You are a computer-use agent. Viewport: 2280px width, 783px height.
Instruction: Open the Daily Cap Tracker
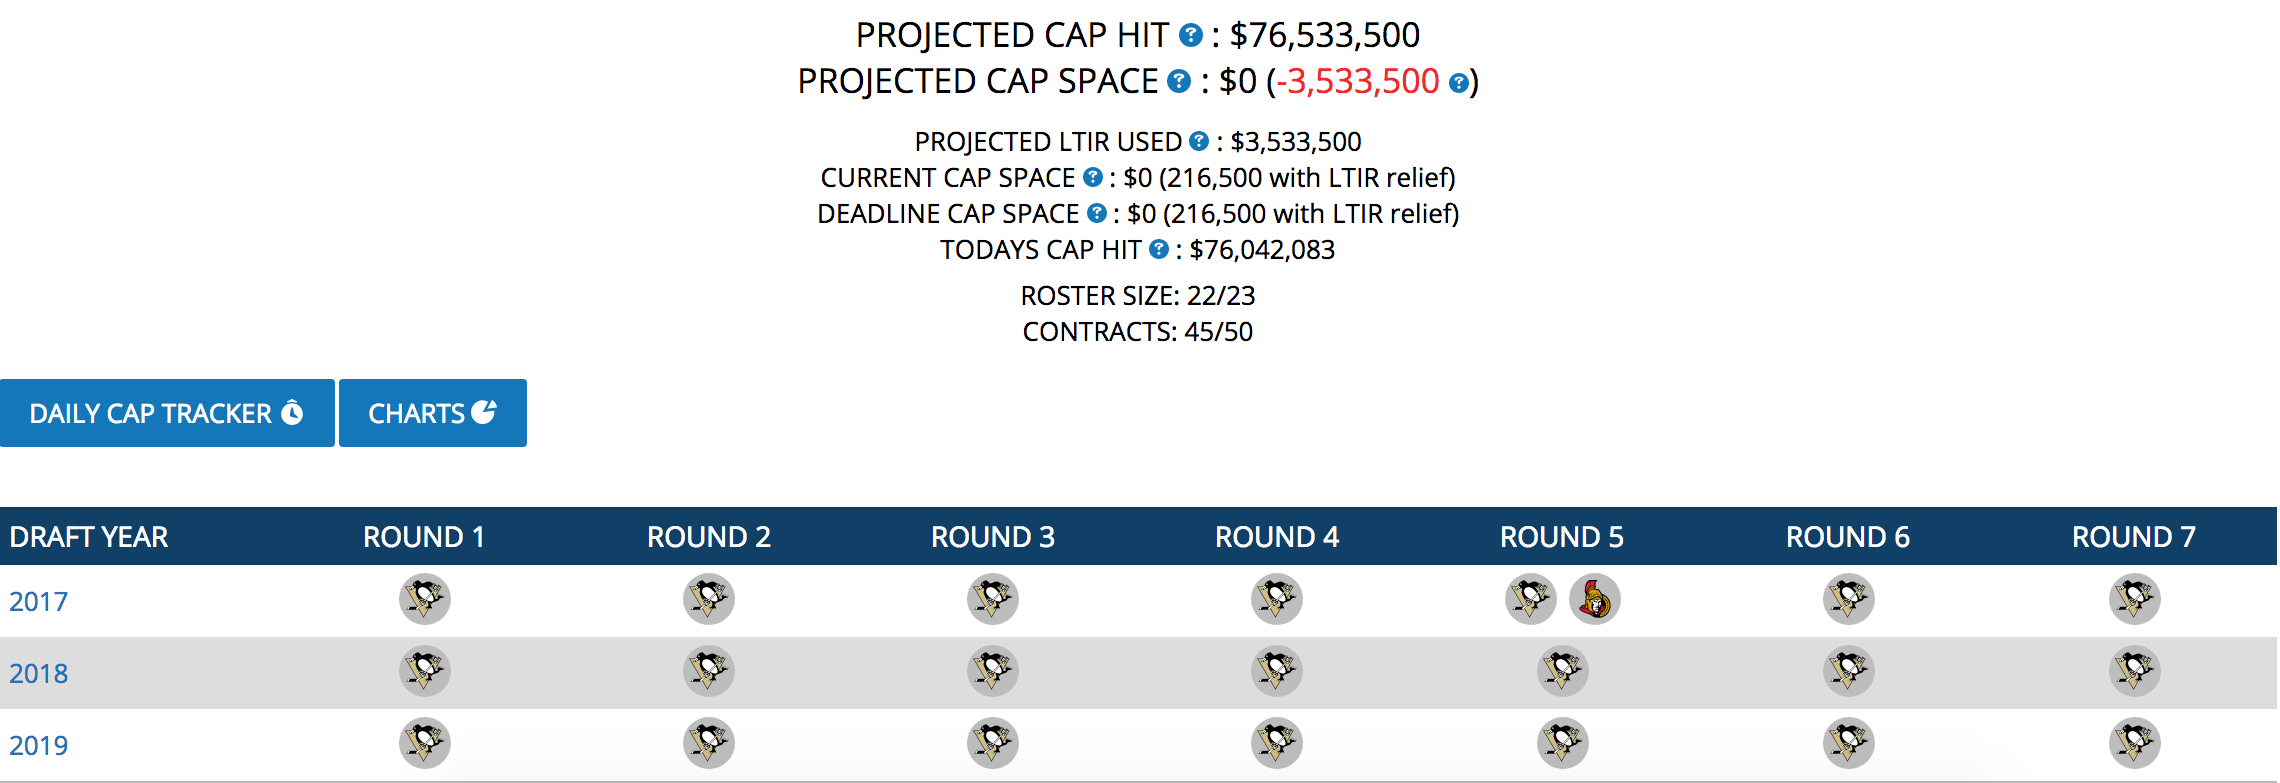[167, 413]
